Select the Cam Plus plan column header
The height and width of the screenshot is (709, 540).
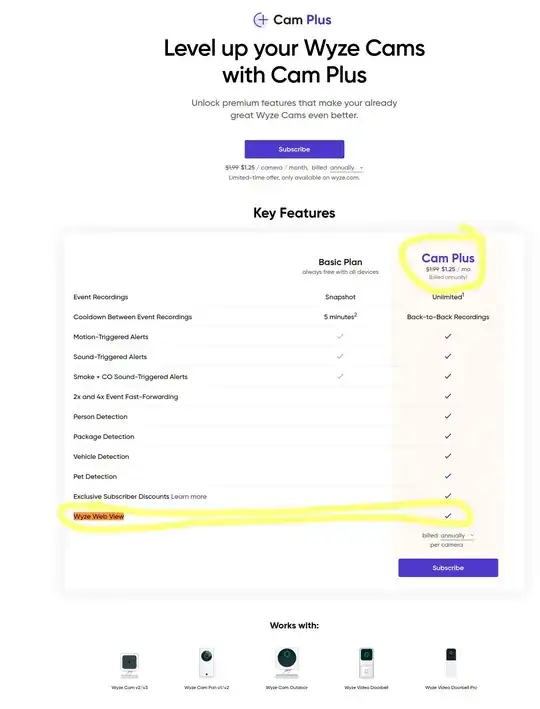448,258
